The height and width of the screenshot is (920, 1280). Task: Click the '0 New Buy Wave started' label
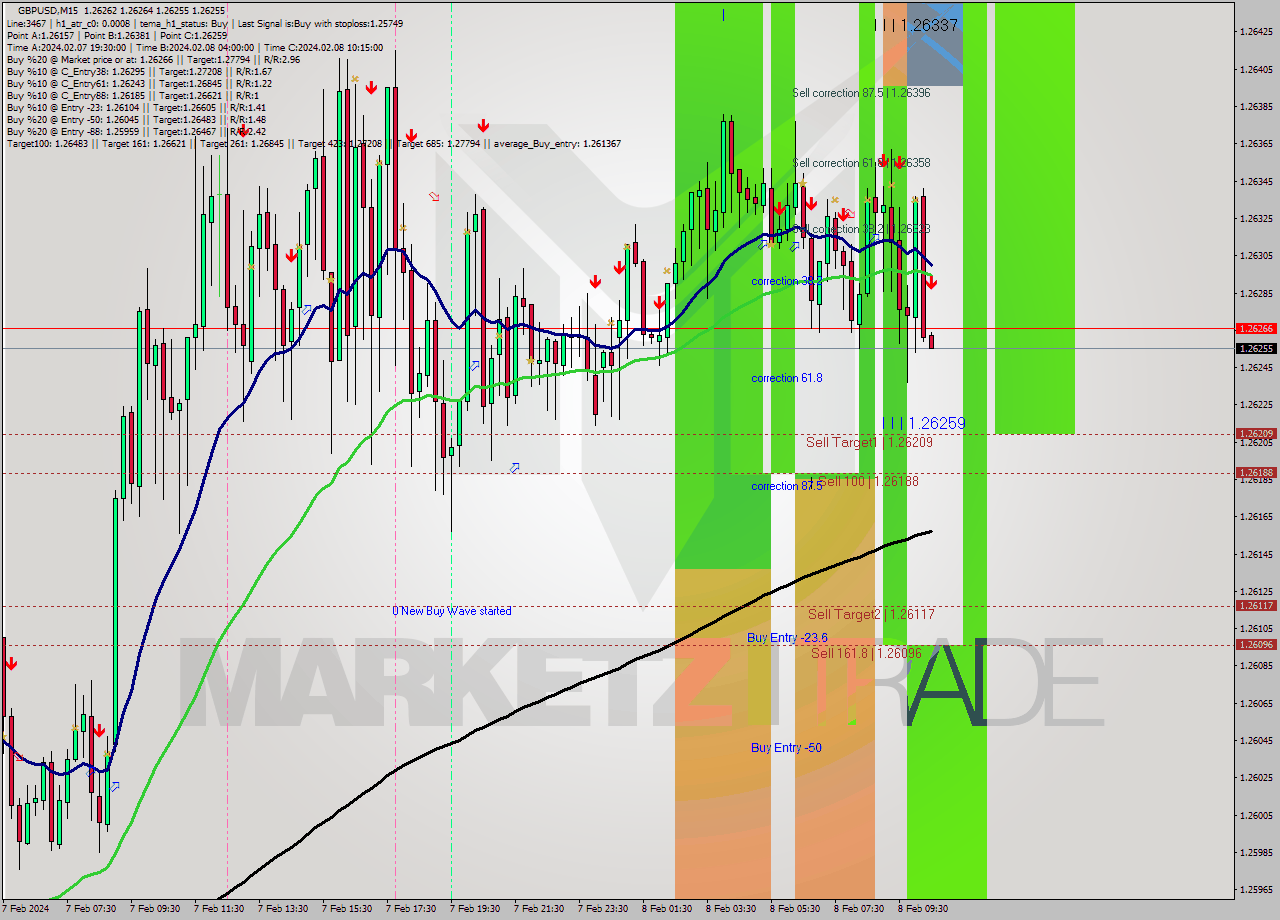[x=452, y=611]
